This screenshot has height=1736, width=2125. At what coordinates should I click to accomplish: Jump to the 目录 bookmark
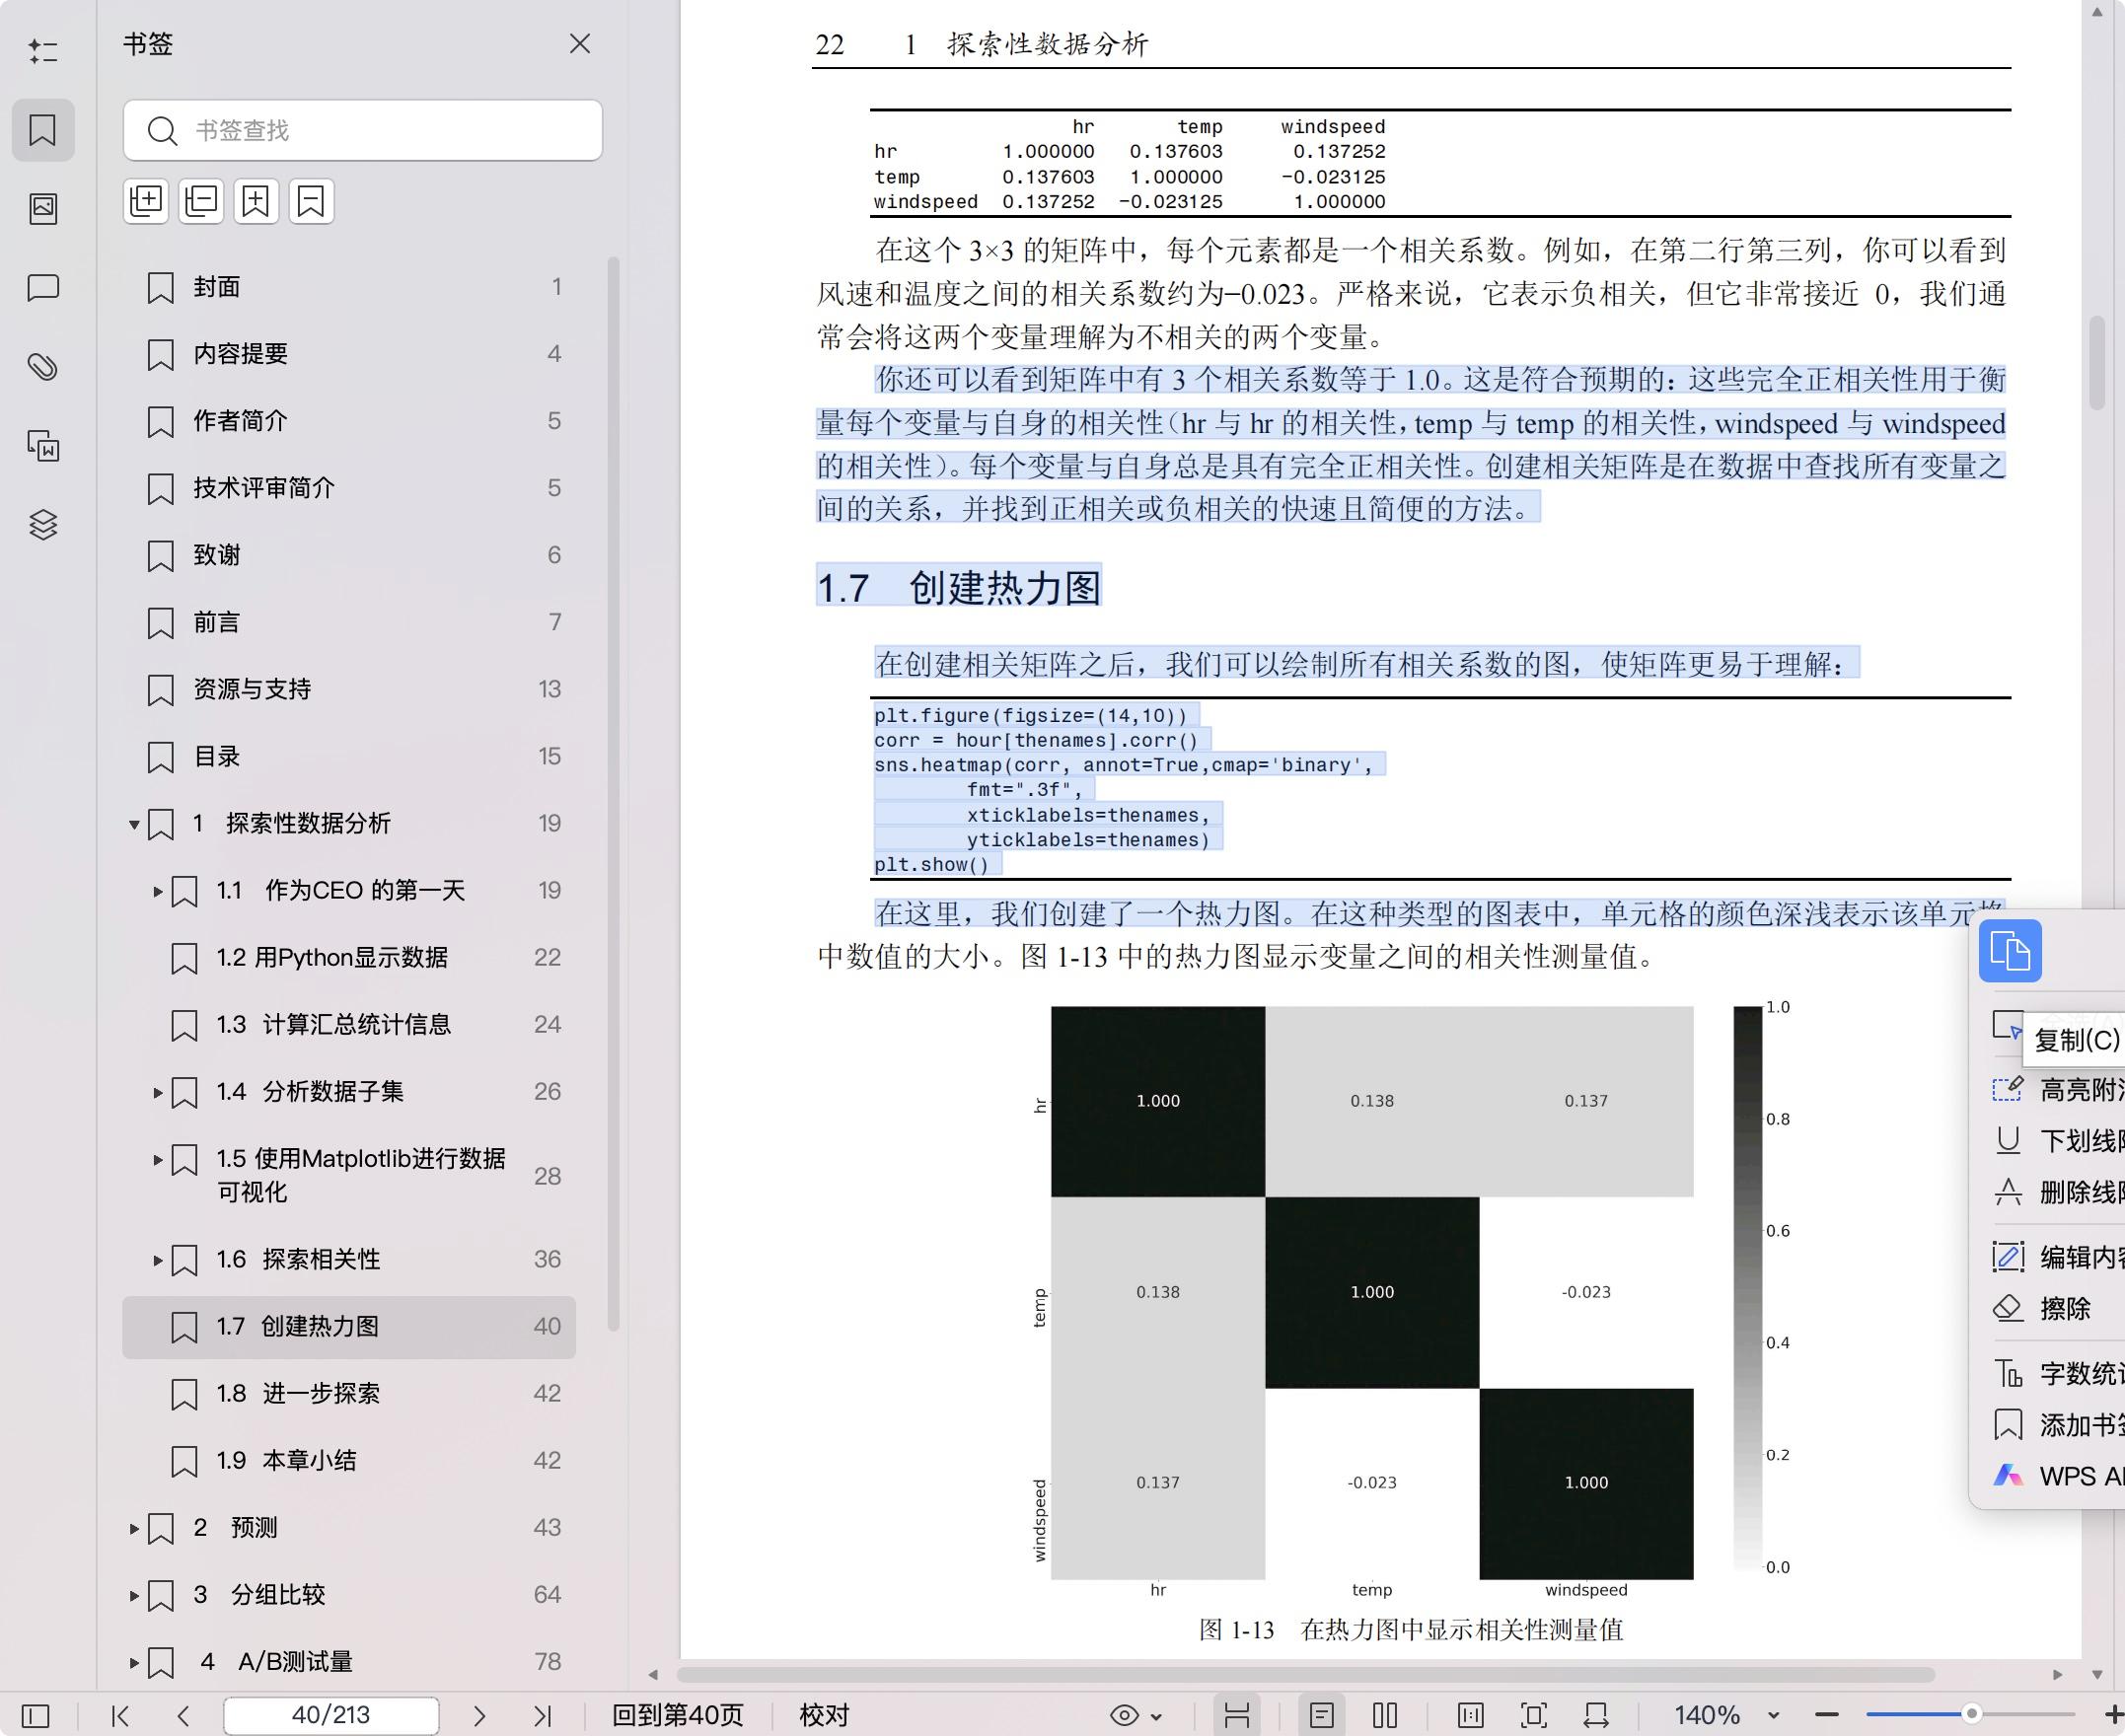349,756
